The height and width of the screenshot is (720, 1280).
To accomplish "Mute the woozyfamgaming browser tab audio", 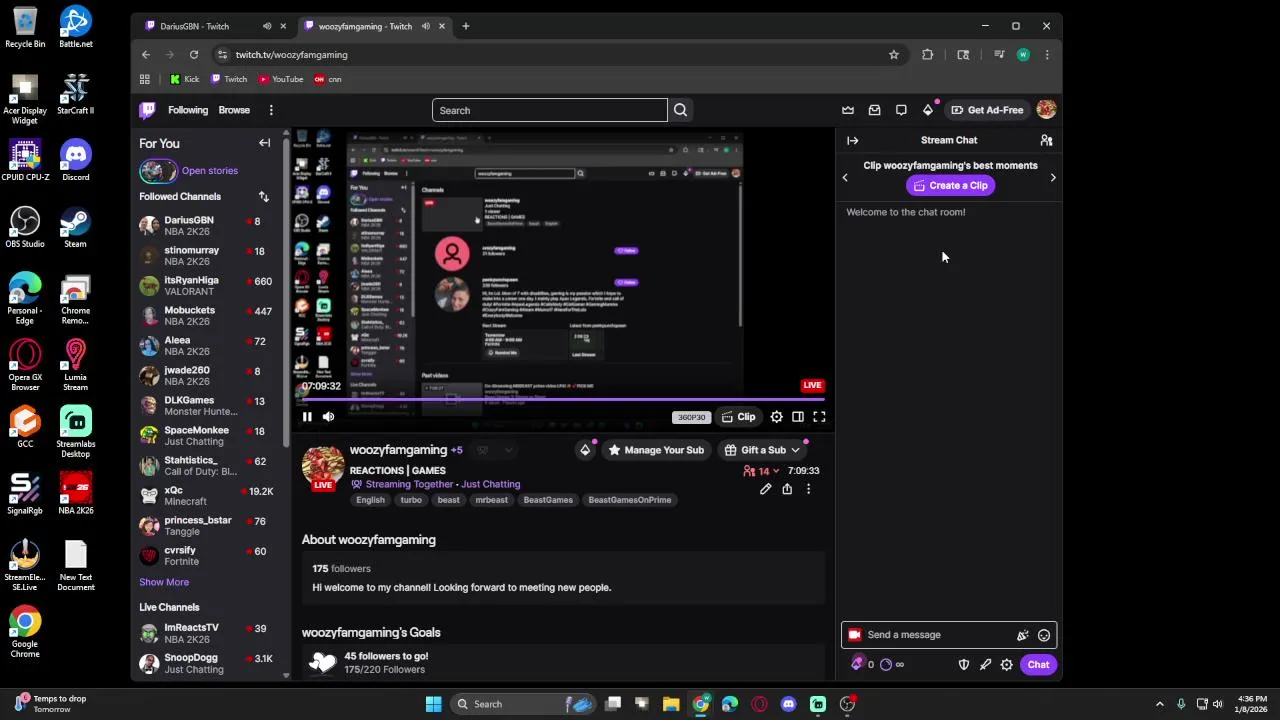I will pos(426,26).
